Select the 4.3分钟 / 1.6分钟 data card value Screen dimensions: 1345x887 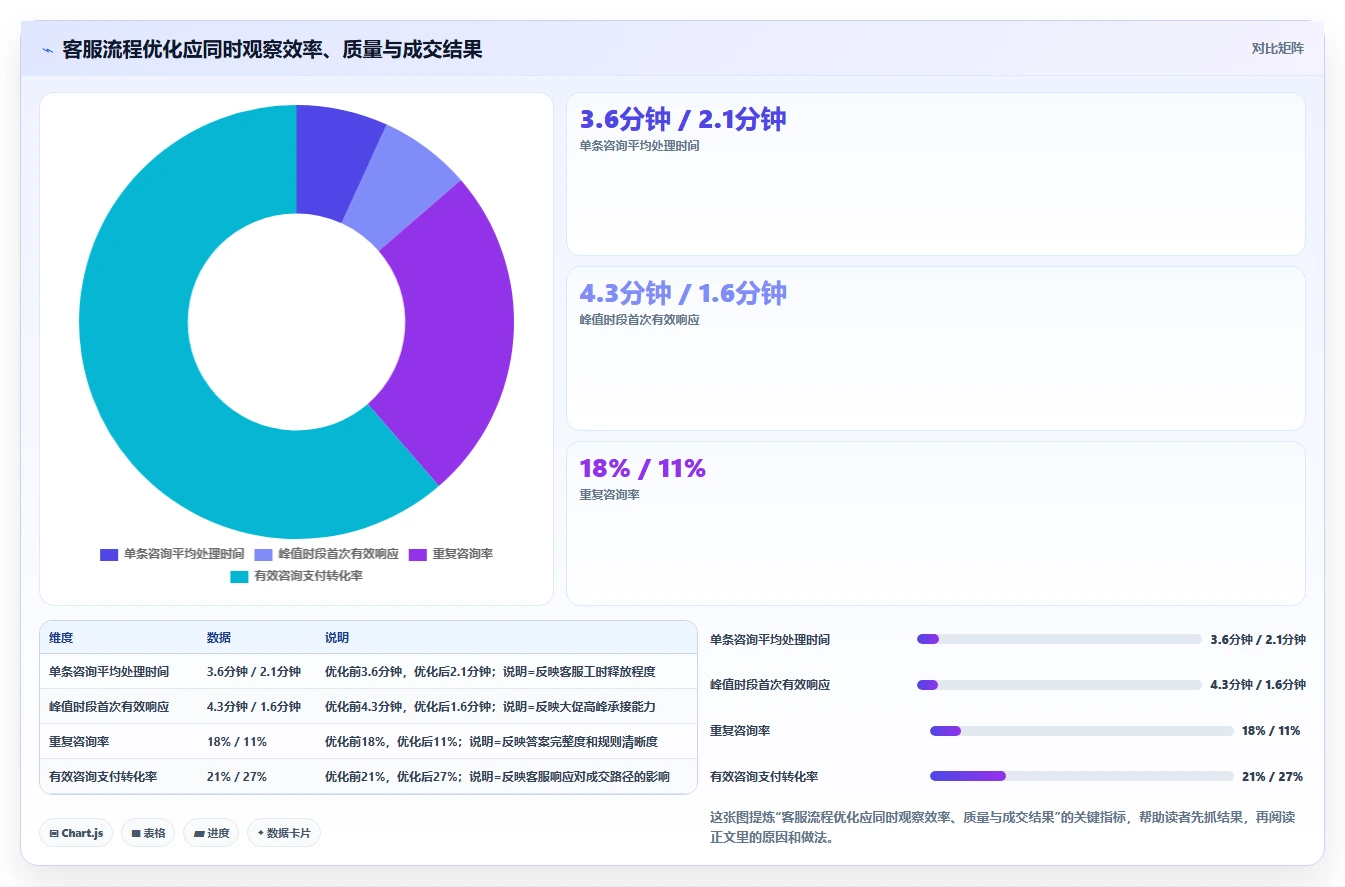pos(683,293)
